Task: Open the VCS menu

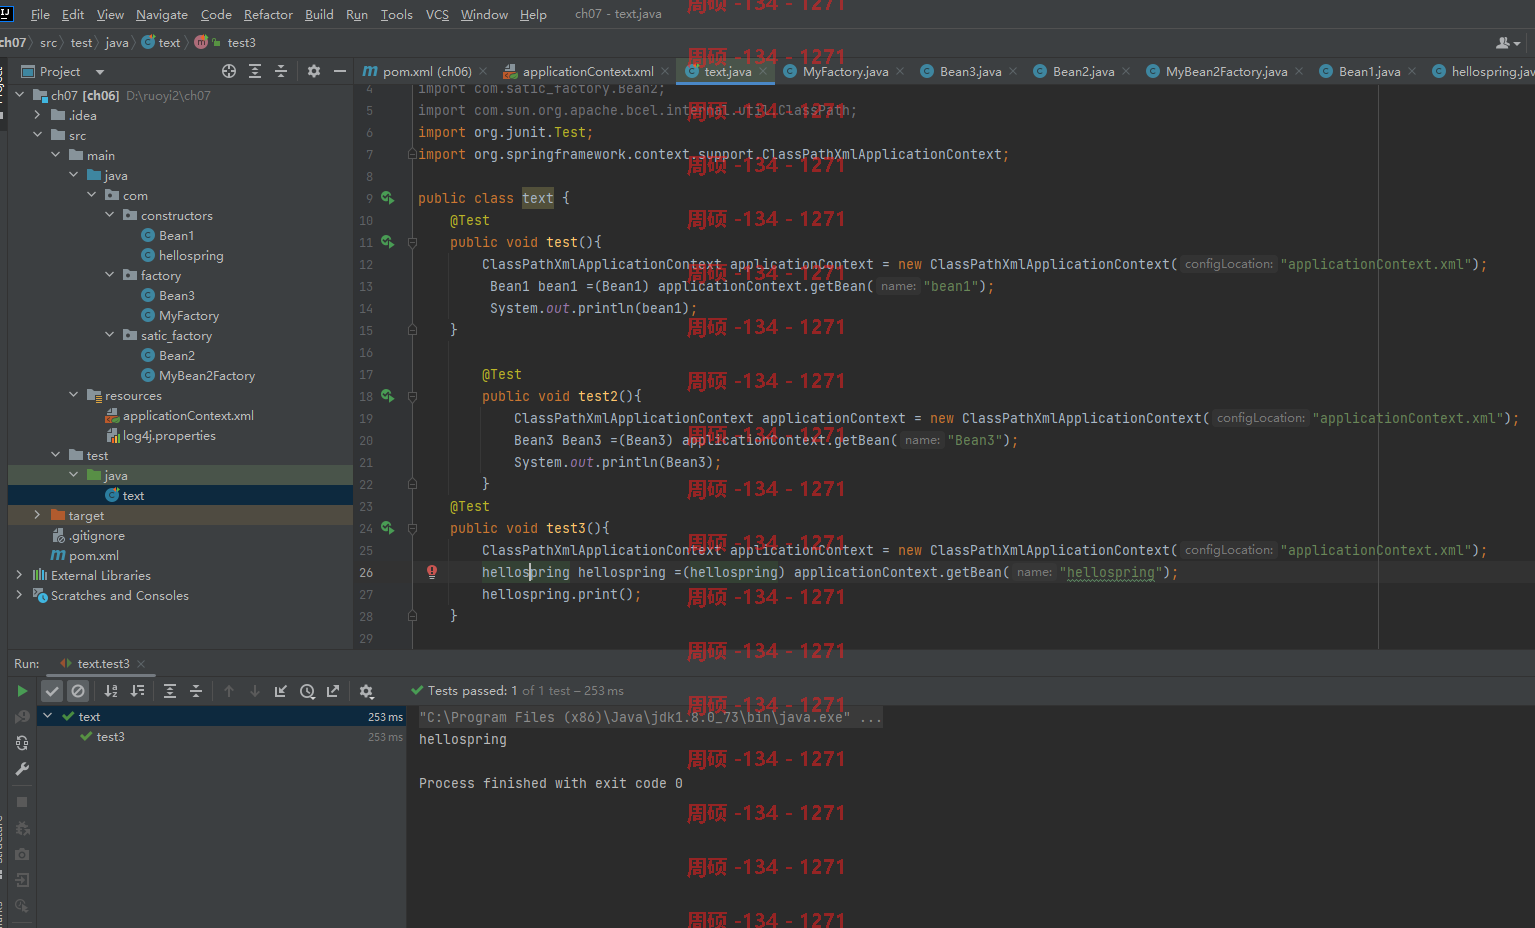Action: pyautogui.click(x=437, y=14)
